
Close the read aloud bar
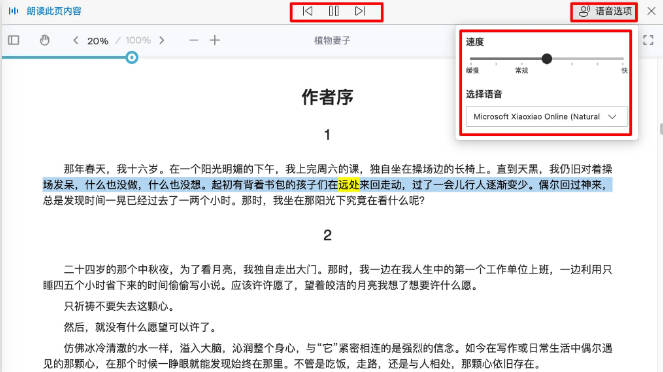(x=652, y=11)
